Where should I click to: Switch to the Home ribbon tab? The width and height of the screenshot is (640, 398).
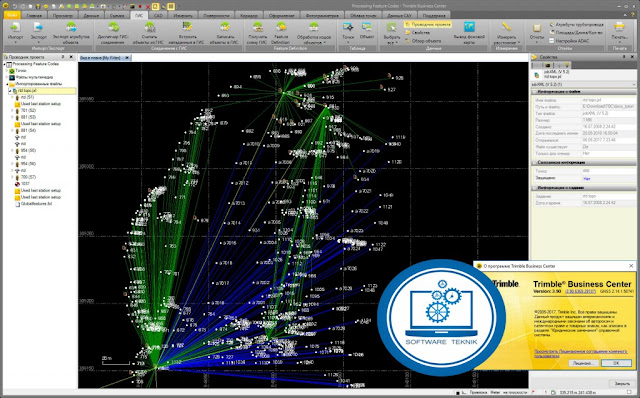[x=34, y=16]
